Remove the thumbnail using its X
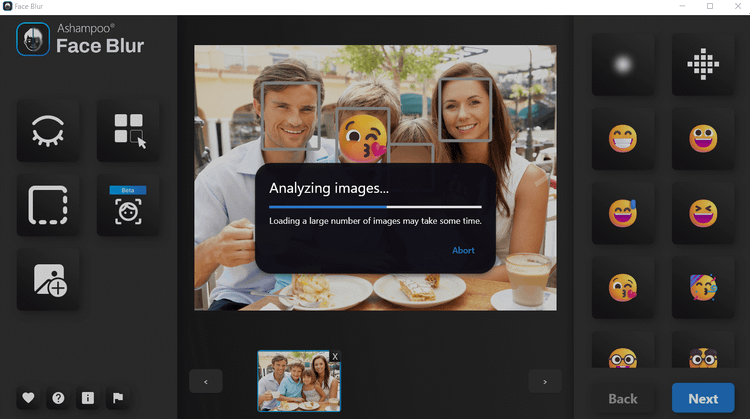Image resolution: width=750 pixels, height=419 pixels. 335,357
